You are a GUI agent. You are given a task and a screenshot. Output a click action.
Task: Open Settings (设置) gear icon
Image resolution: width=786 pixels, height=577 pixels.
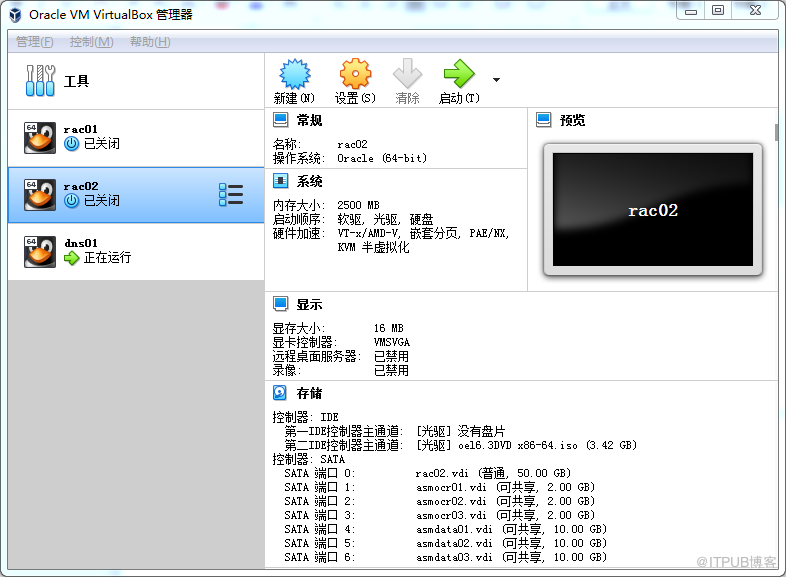tap(355, 74)
